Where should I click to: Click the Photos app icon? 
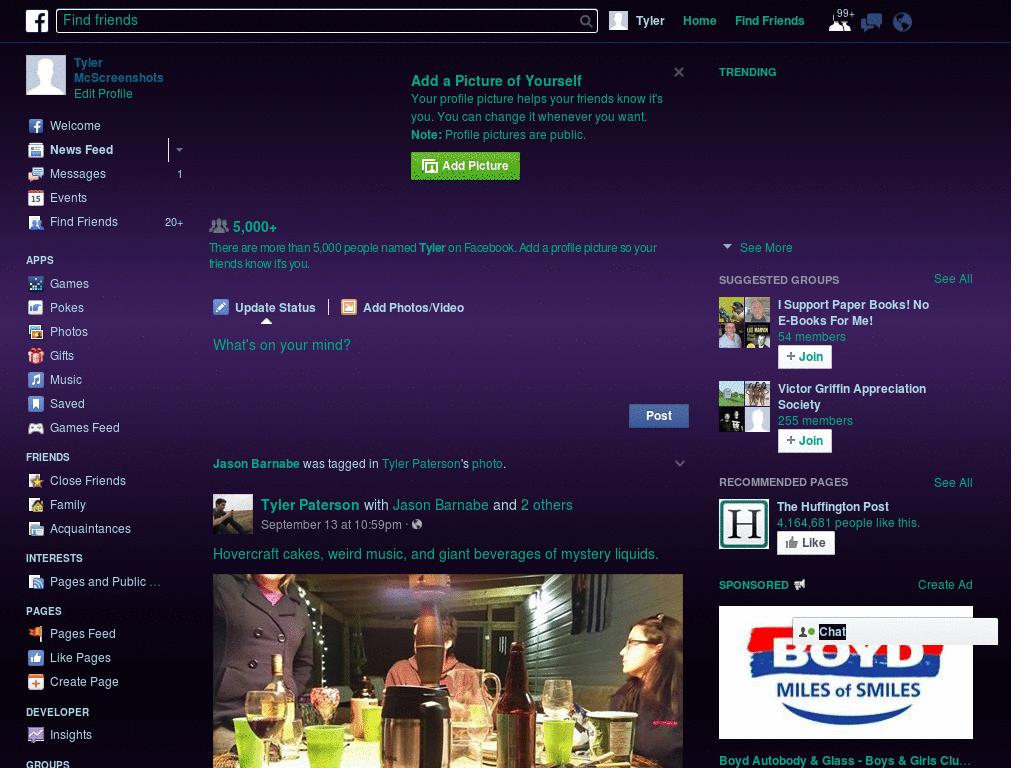pos(36,332)
